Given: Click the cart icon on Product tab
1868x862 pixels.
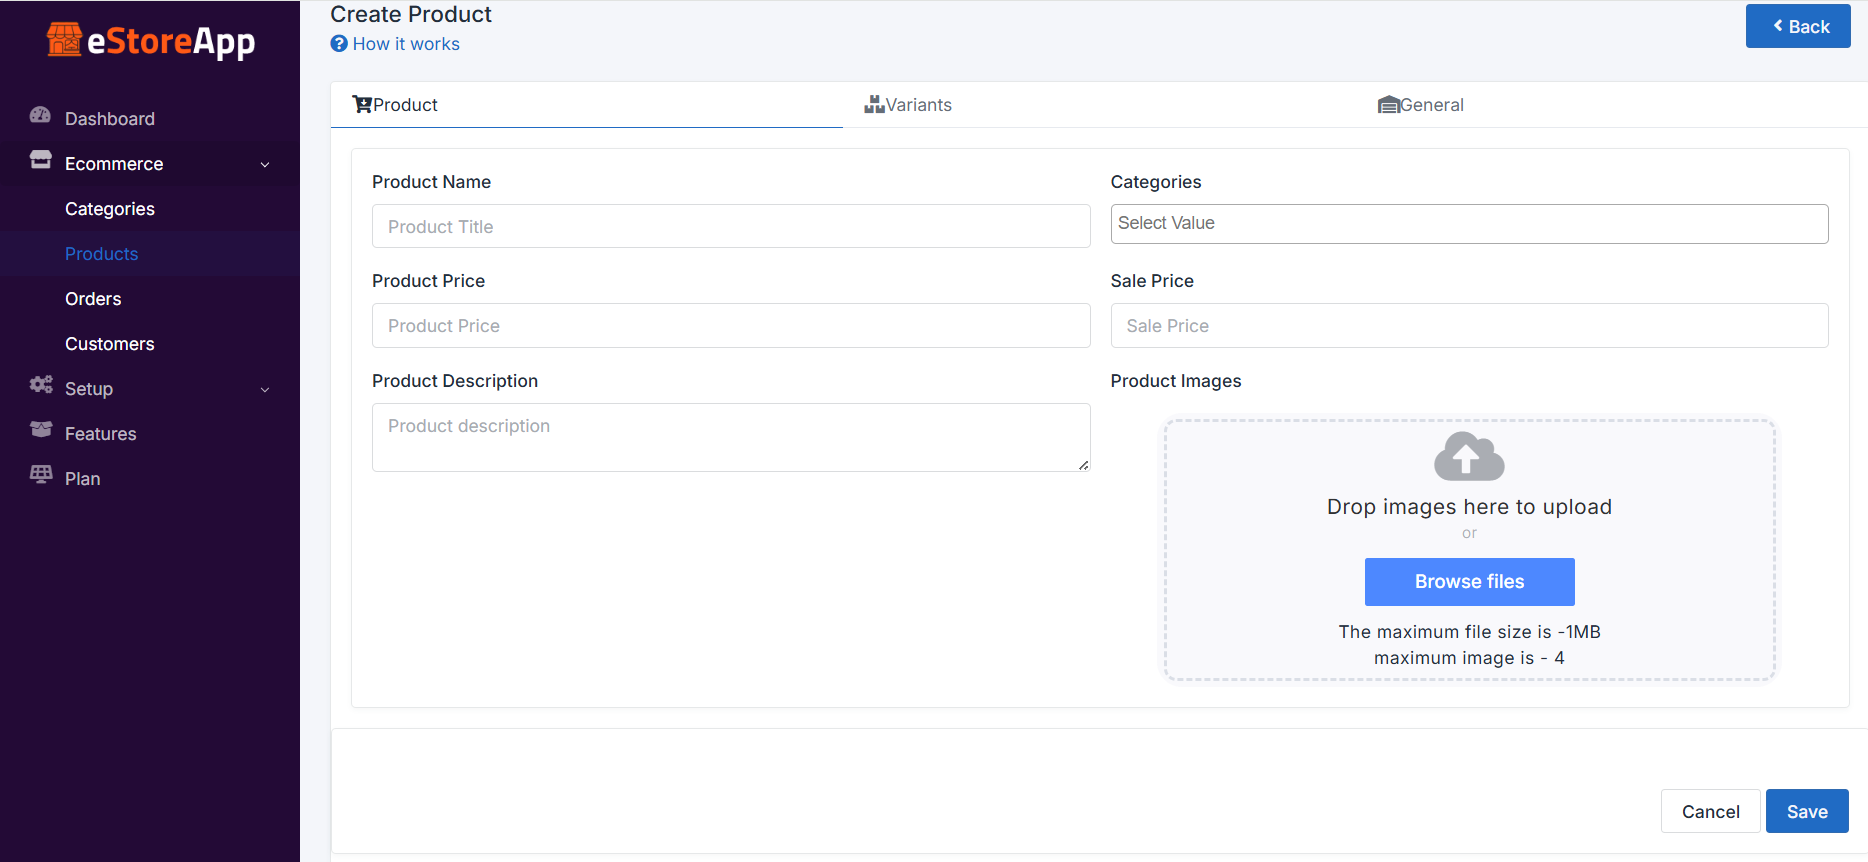Looking at the screenshot, I should [362, 105].
